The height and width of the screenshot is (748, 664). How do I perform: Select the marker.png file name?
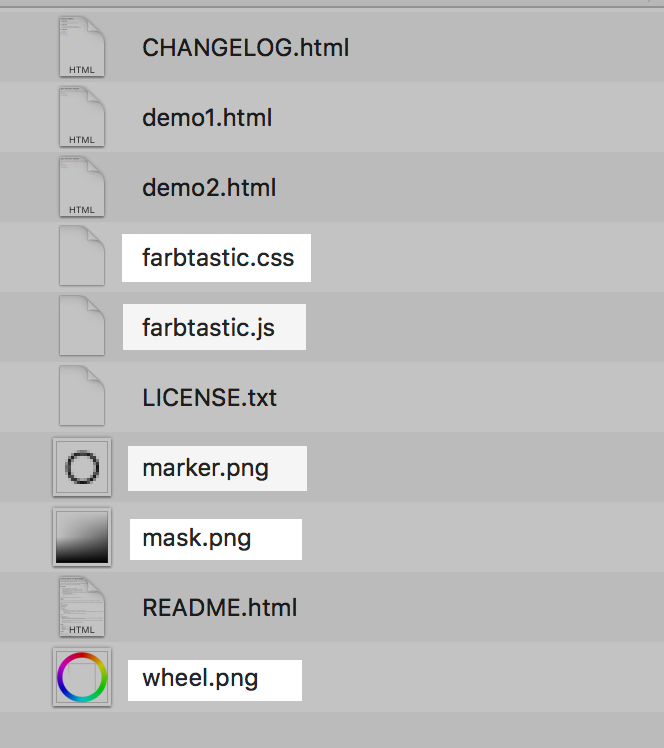pyautogui.click(x=206, y=468)
